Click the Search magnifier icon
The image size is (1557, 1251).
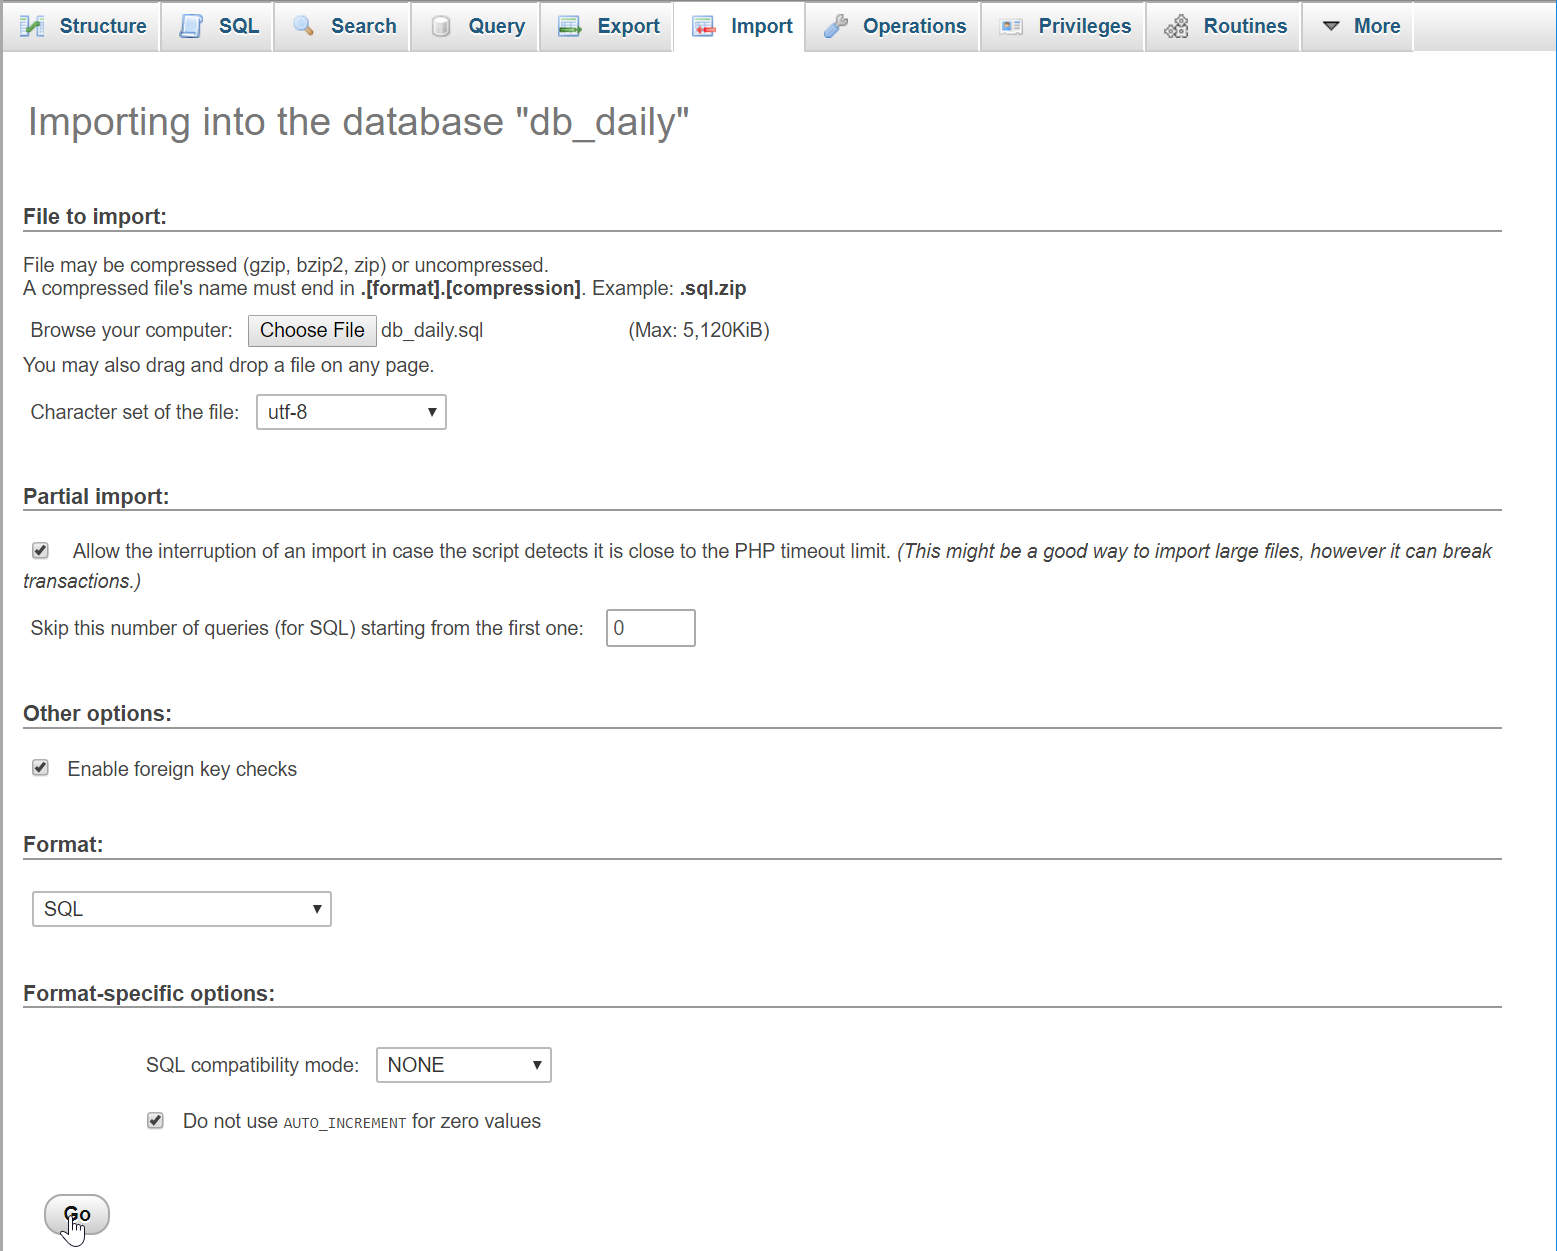tap(304, 26)
